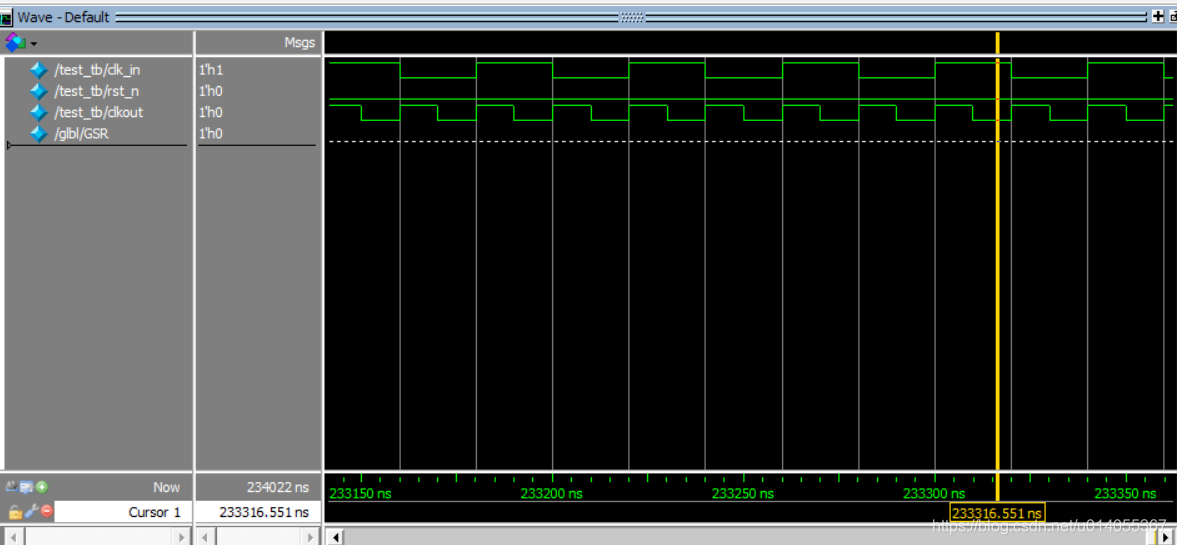Screen dimensions: 1177x545
Task: Click the 1'h0 value of /glbl/GSR
Action: coord(211,133)
